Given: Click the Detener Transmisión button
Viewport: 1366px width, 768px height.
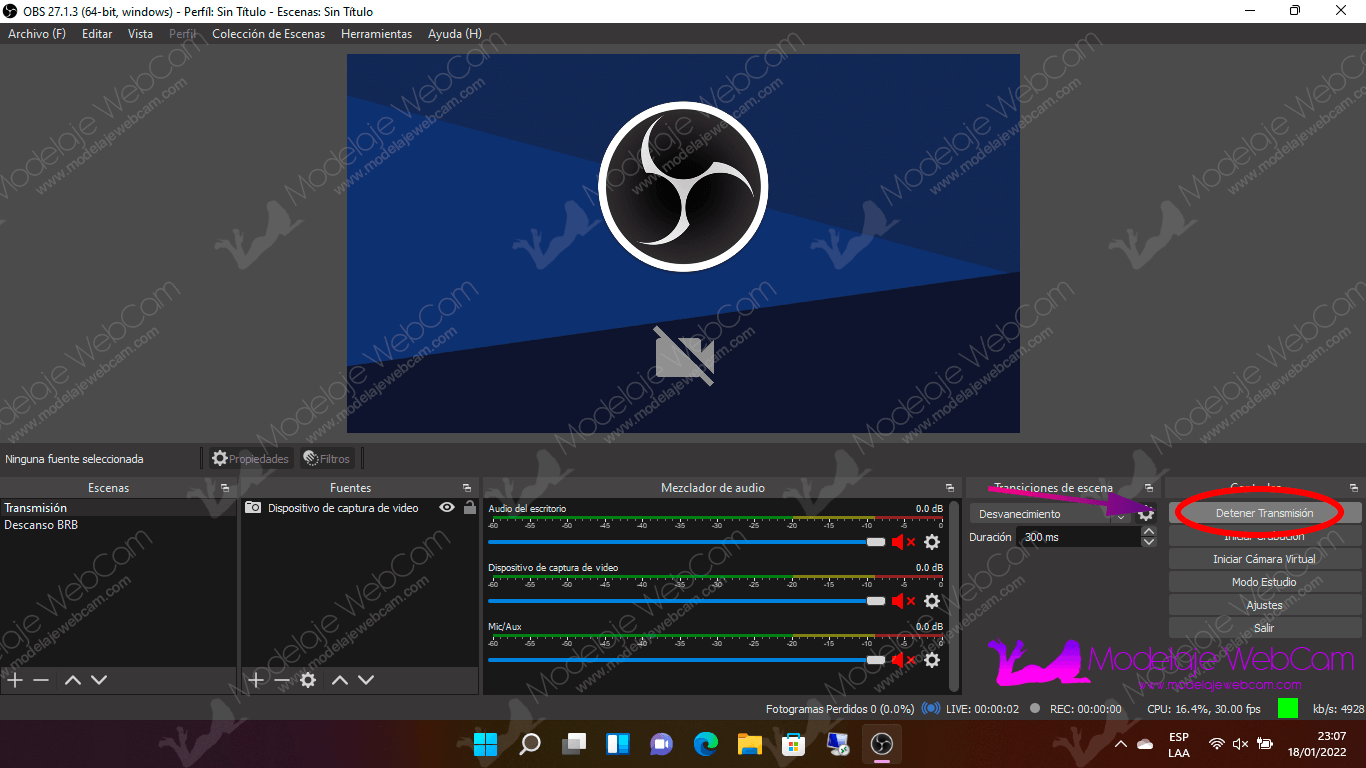Looking at the screenshot, I should click(x=1264, y=513).
